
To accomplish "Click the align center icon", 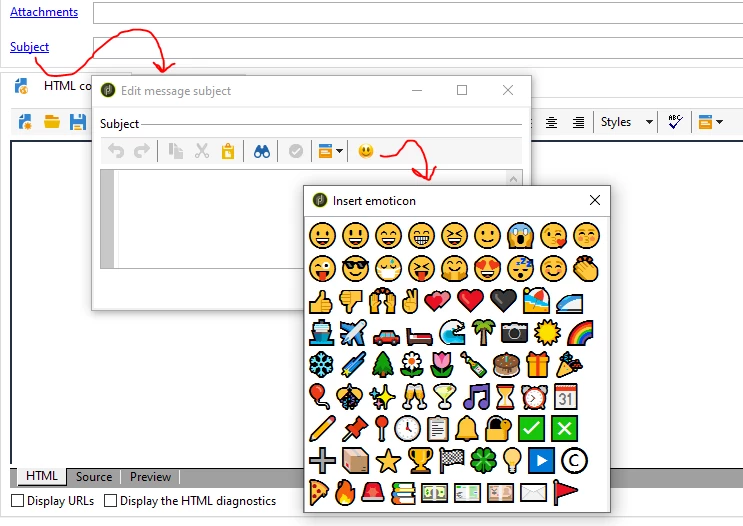I will pyautogui.click(x=551, y=122).
